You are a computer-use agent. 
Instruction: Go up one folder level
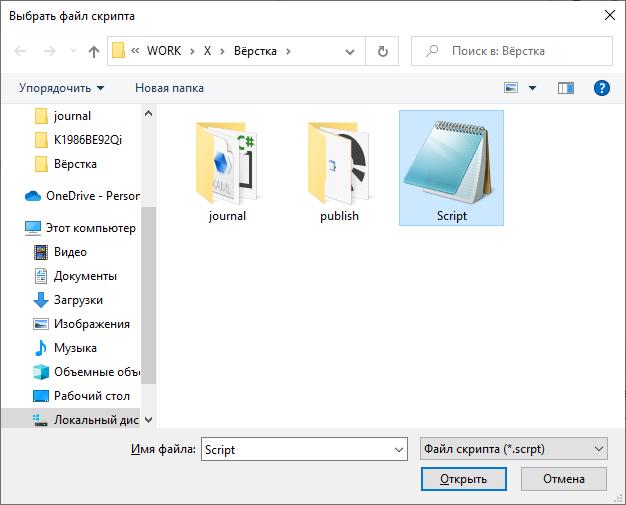click(x=94, y=51)
